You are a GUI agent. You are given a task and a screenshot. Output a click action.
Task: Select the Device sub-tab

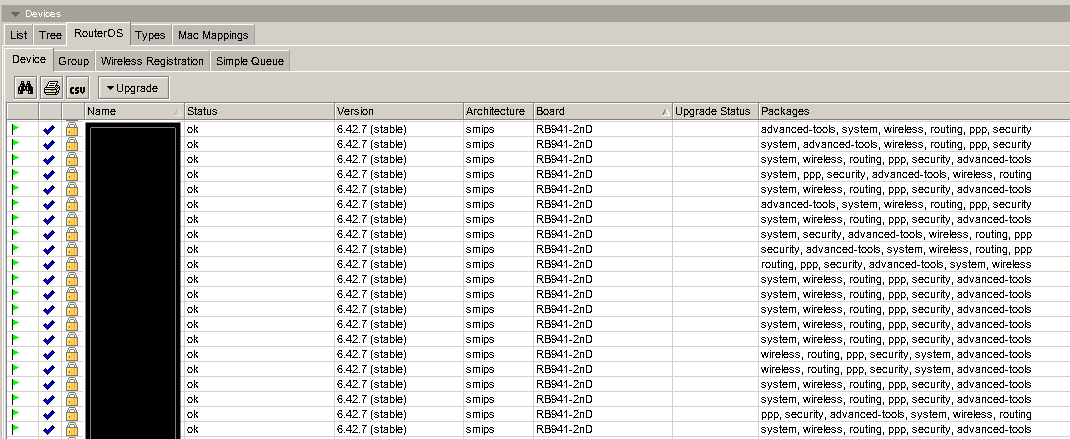point(29,59)
